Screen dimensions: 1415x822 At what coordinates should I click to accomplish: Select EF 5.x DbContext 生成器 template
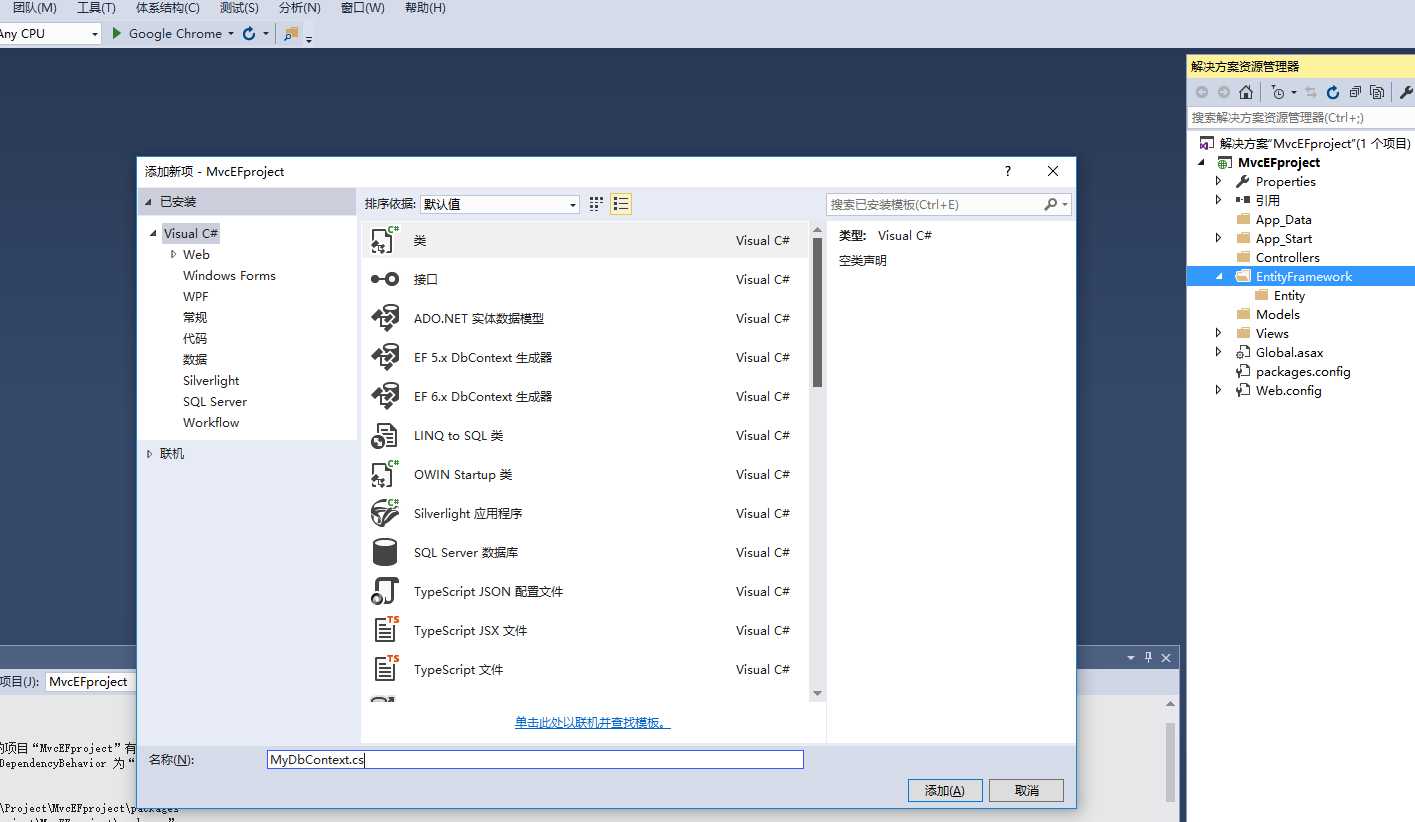[x=585, y=357]
